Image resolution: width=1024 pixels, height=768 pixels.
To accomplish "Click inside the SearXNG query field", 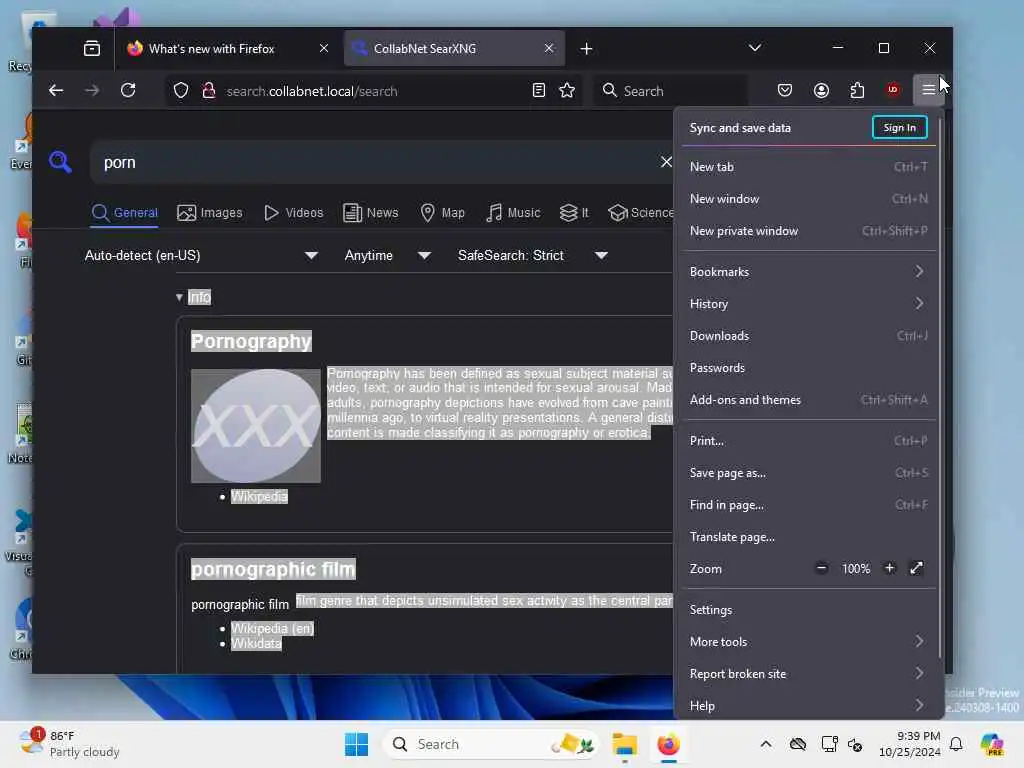I will point(376,162).
